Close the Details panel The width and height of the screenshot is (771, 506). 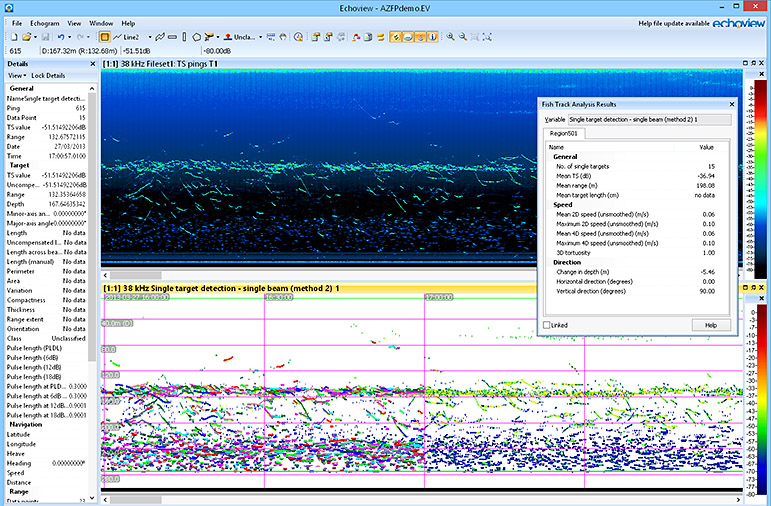92,64
